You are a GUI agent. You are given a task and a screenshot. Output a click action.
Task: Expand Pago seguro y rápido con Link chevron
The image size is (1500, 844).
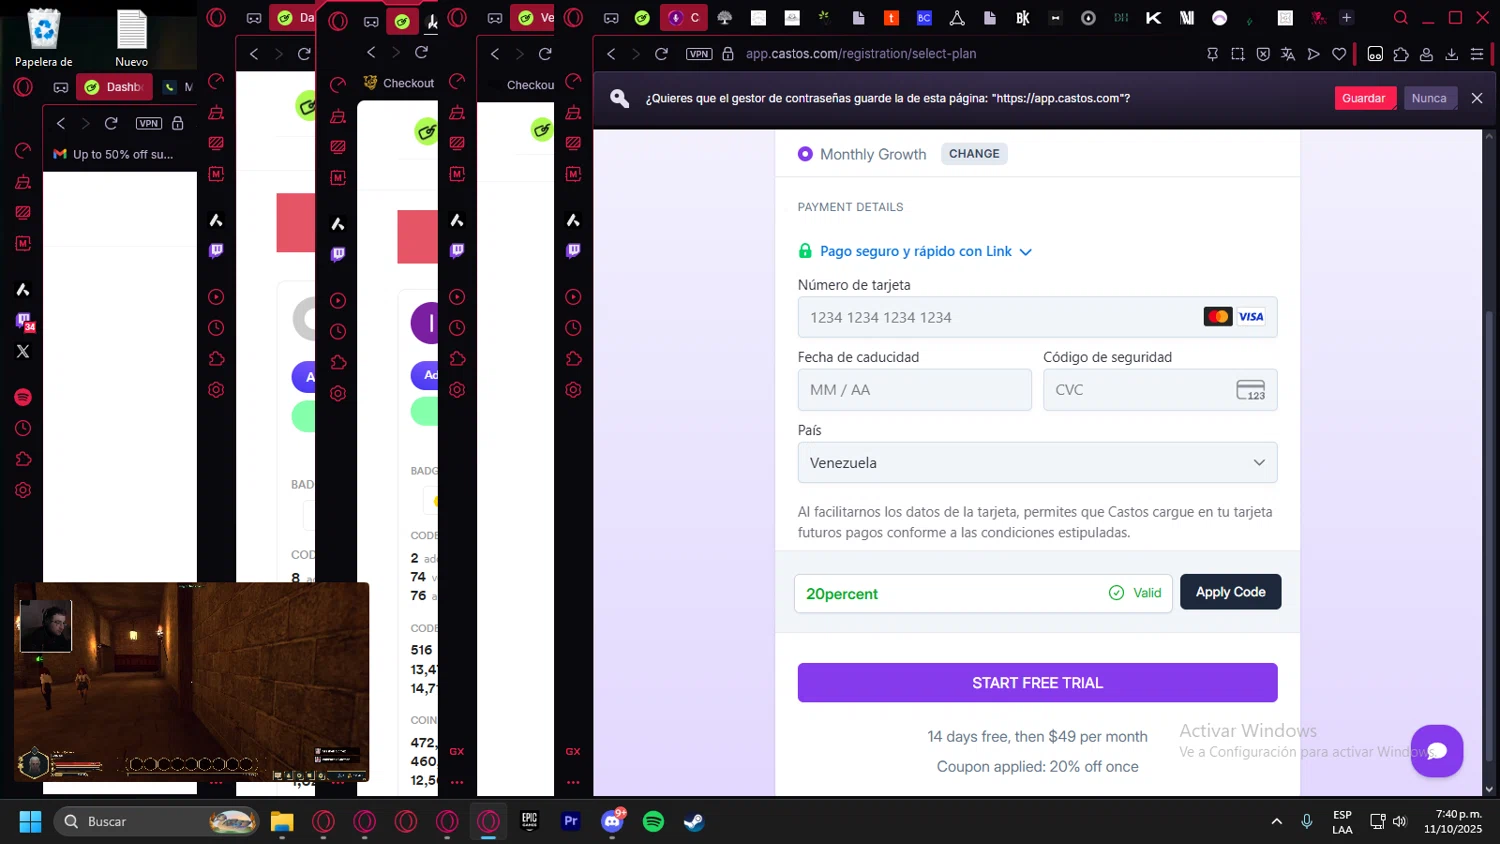(x=1025, y=252)
